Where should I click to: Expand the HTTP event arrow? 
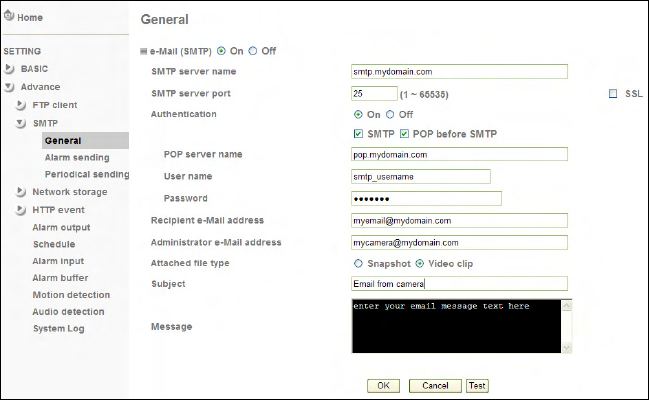pyautogui.click(x=20, y=210)
